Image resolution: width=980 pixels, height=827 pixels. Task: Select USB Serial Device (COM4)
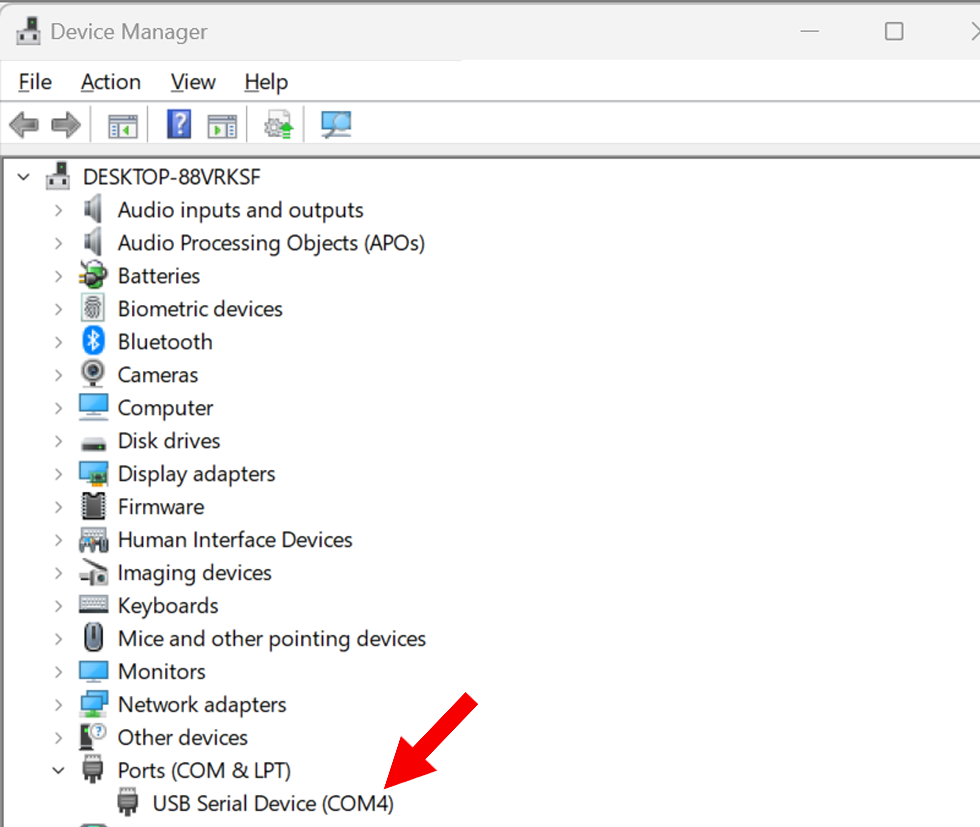(273, 803)
